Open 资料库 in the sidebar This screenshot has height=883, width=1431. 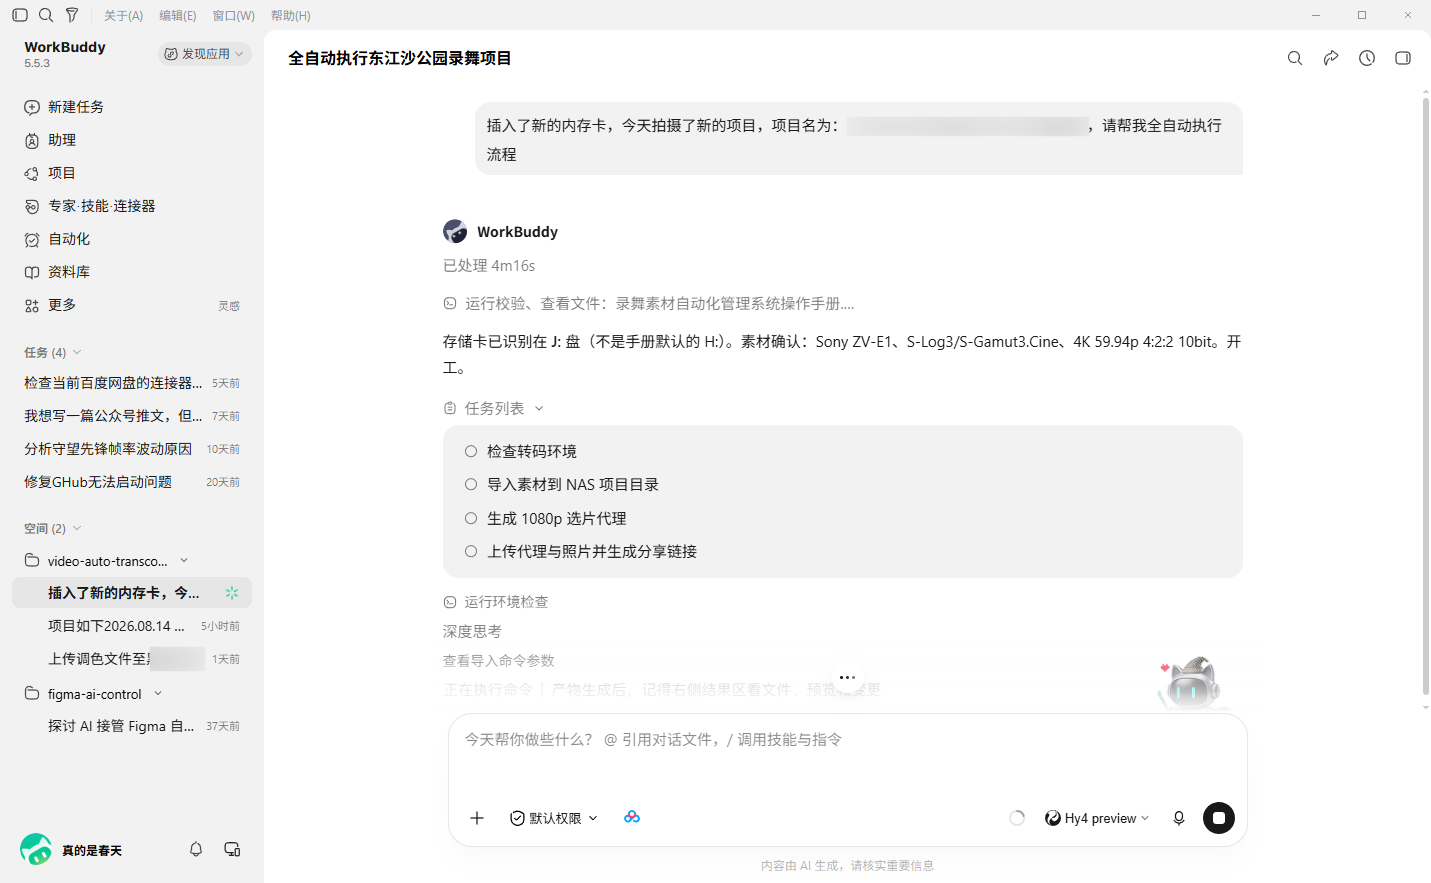132,272
